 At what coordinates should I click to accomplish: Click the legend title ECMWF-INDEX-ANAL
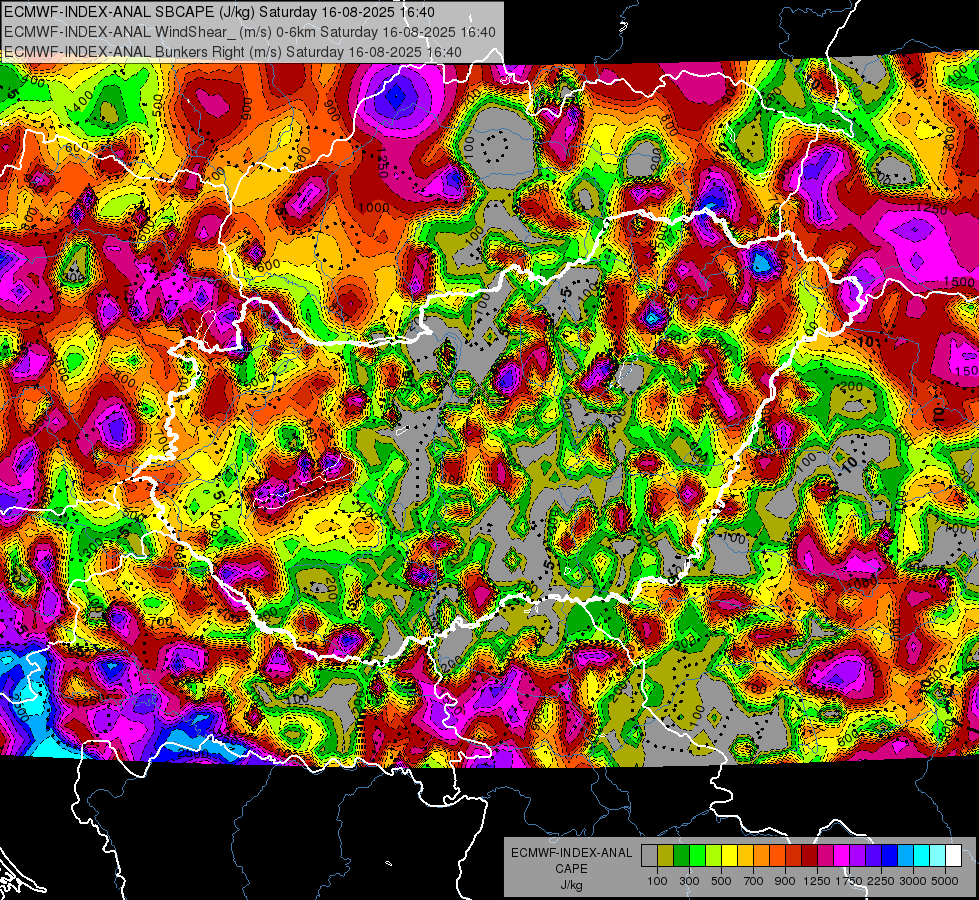pos(571,853)
